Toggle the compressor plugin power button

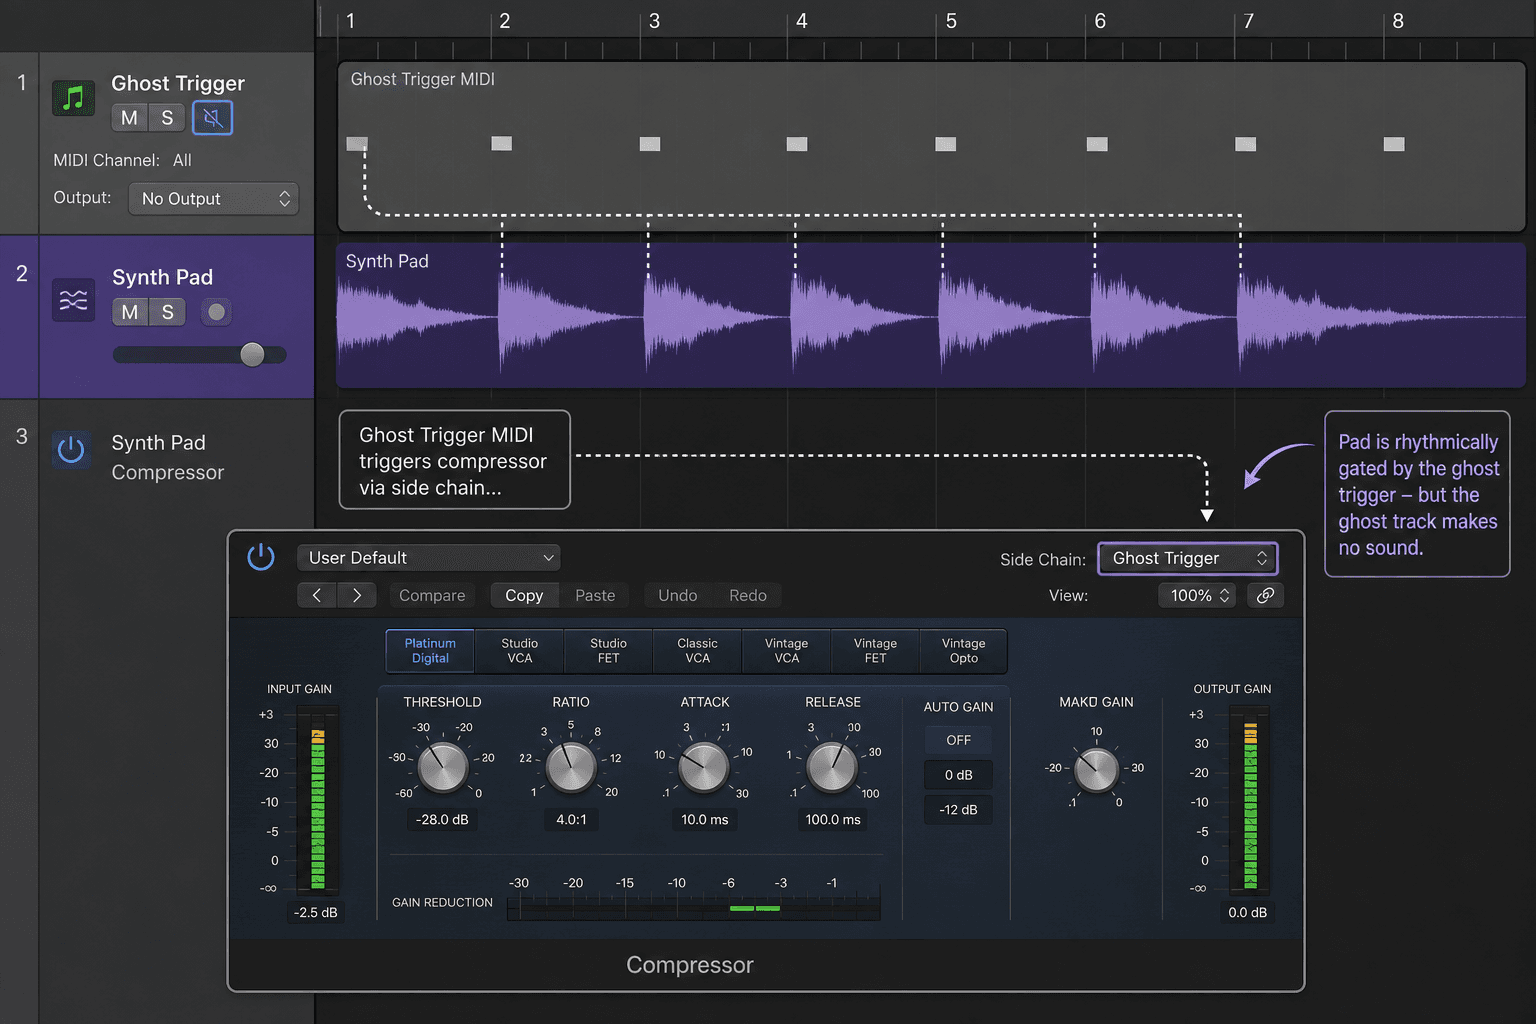pyautogui.click(x=261, y=557)
